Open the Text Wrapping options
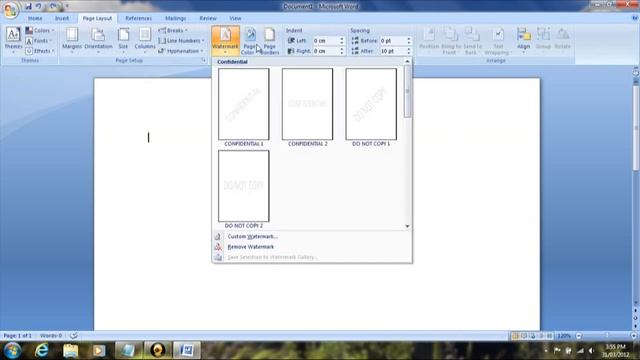640x360 pixels. (498, 40)
